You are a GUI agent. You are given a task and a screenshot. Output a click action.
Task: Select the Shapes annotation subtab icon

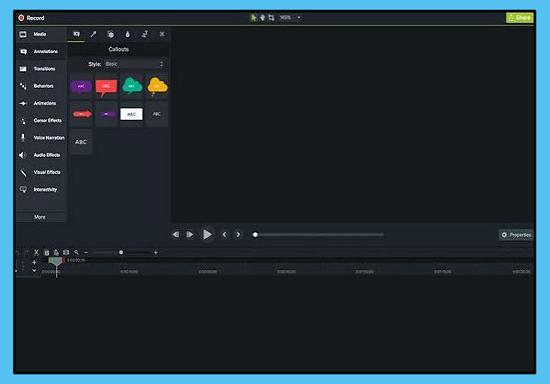111,34
